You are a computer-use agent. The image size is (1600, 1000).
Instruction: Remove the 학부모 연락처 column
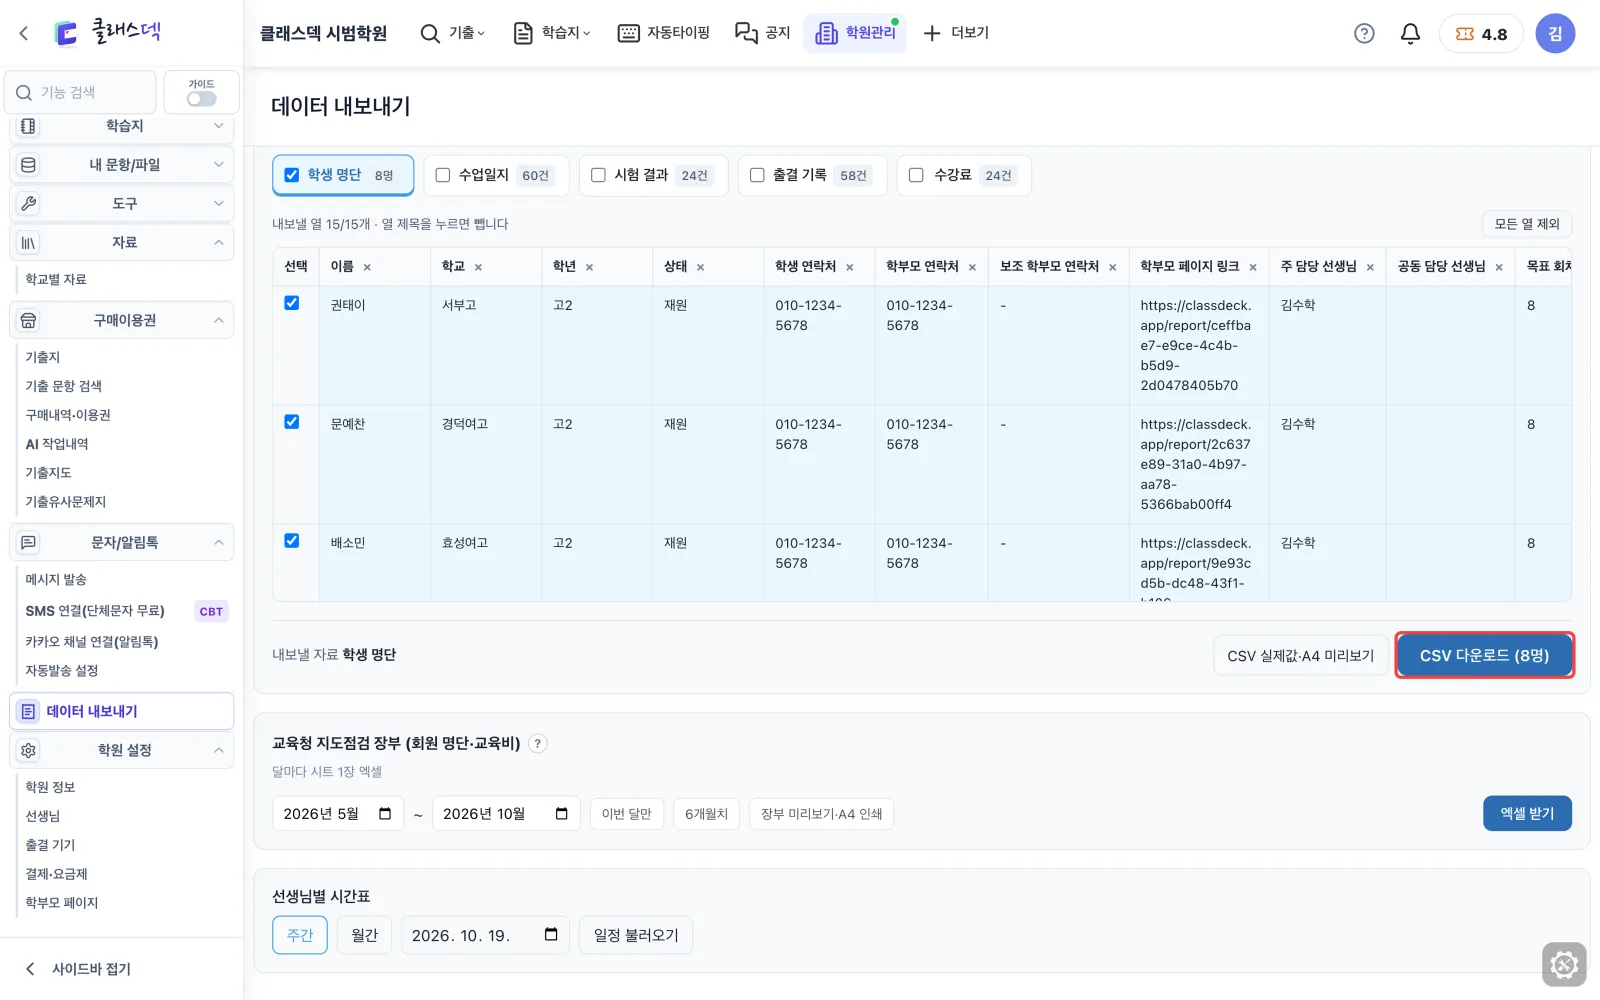coord(972,267)
